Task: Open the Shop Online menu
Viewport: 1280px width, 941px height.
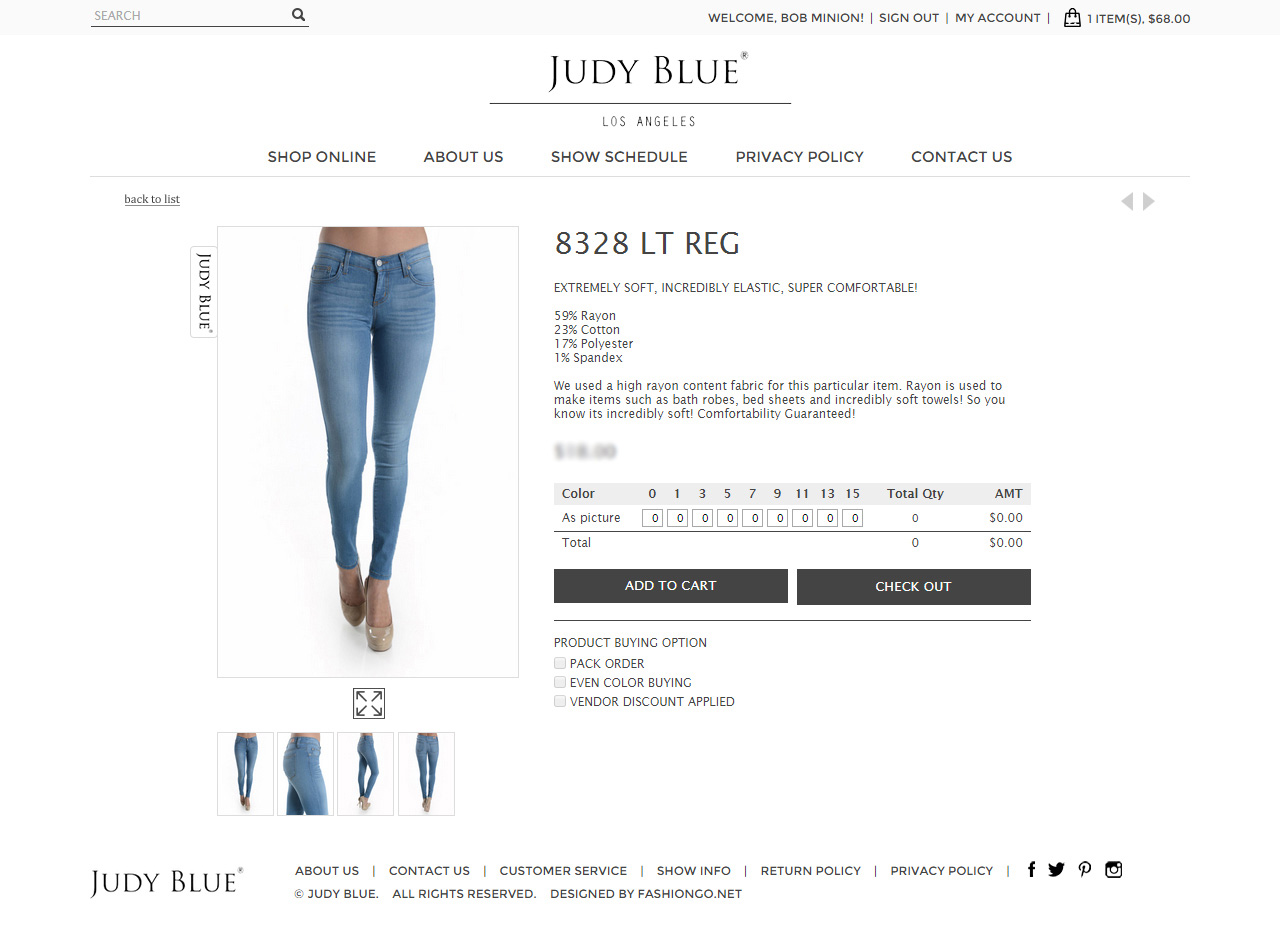Action: click(322, 157)
